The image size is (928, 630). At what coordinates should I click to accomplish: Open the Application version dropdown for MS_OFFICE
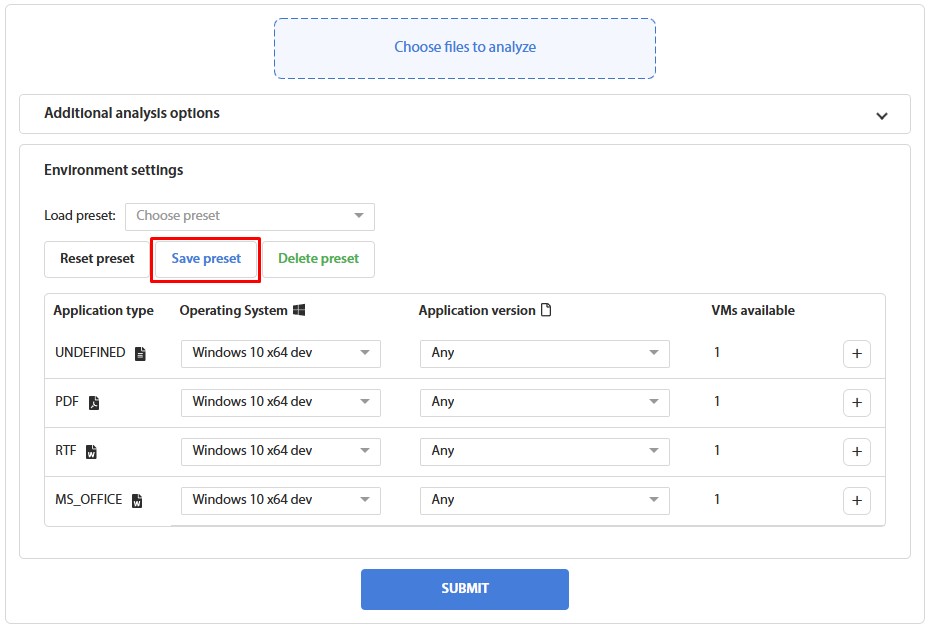point(544,500)
